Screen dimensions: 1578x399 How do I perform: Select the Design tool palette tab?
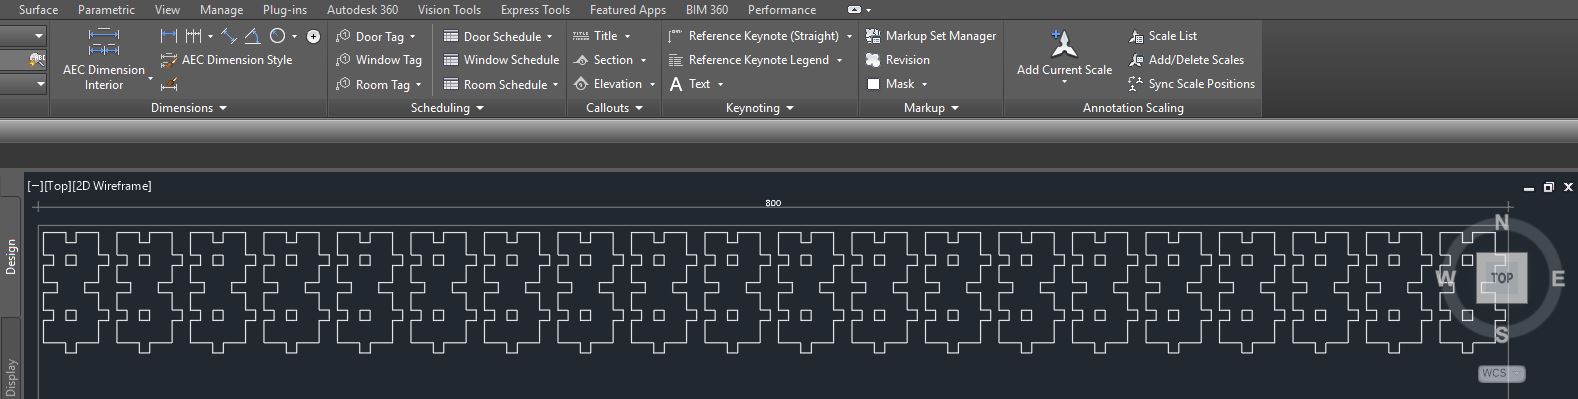[11, 256]
